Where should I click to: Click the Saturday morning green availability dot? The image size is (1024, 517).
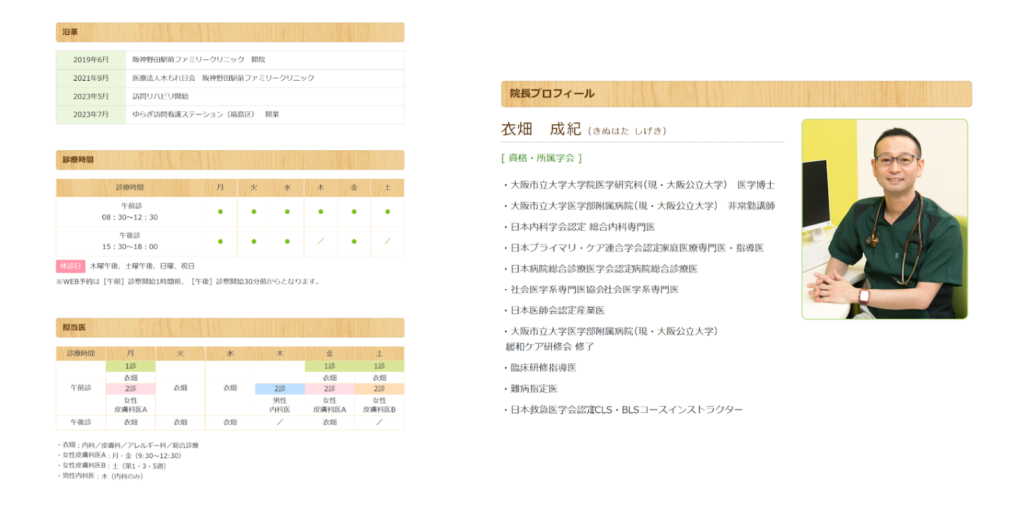coord(387,212)
